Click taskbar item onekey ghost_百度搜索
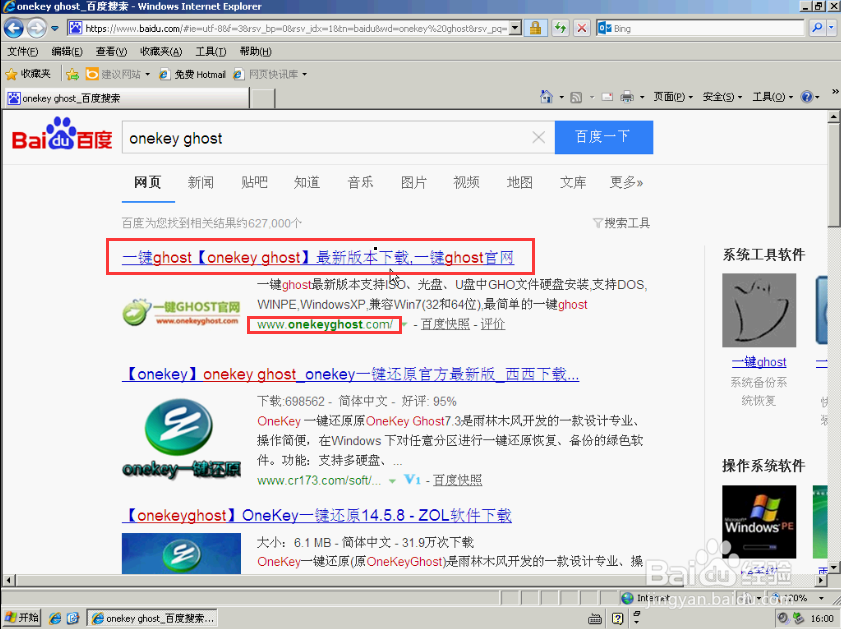 tap(152, 618)
